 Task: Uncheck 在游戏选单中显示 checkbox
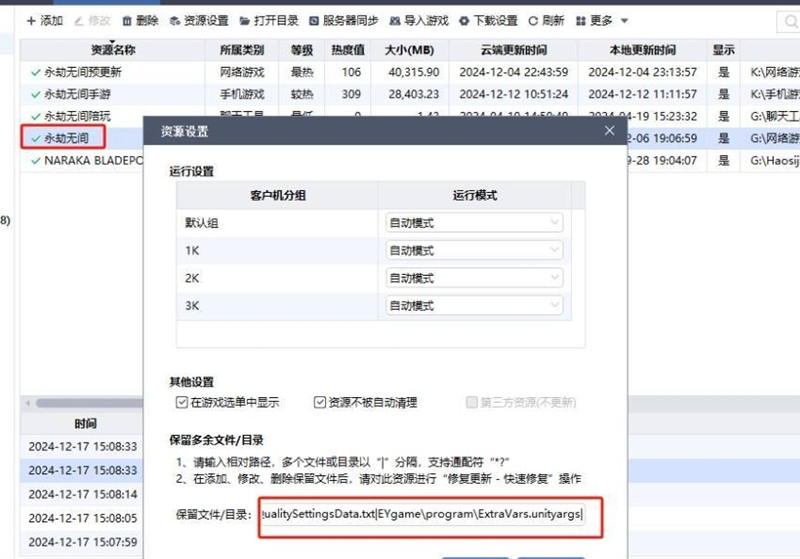coord(182,403)
